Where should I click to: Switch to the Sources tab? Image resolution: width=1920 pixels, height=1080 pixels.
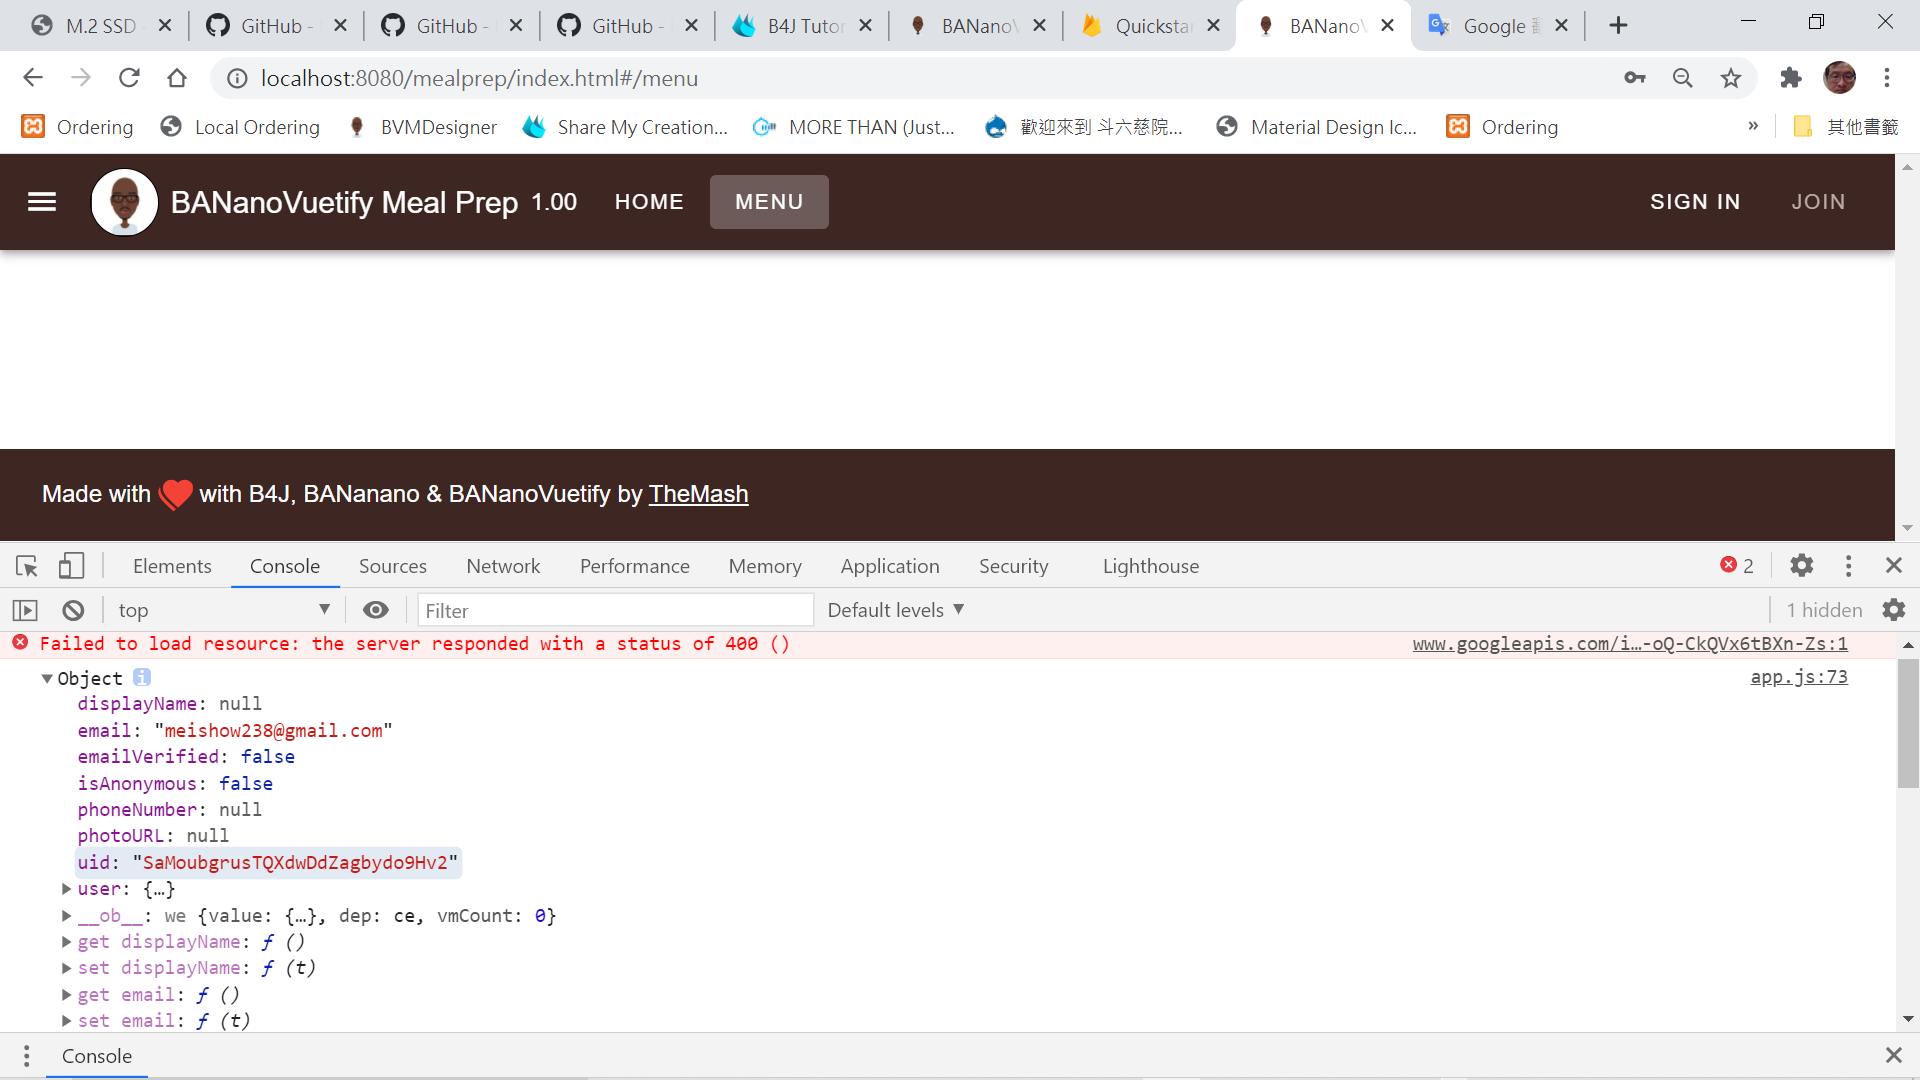pos(392,566)
